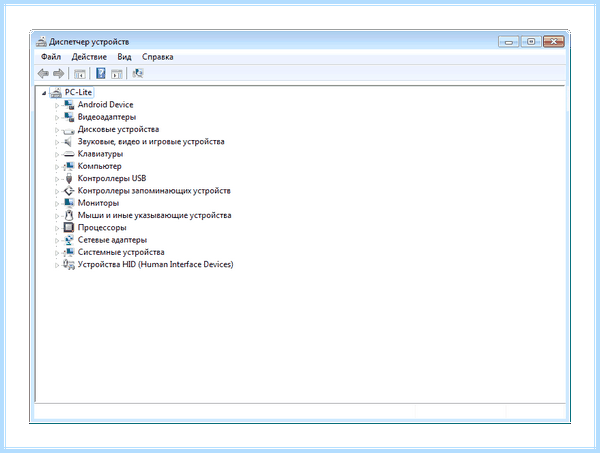Screen dimensions: 600x453
Task: Expand the Сетевые адаптеры node
Action: [57, 240]
